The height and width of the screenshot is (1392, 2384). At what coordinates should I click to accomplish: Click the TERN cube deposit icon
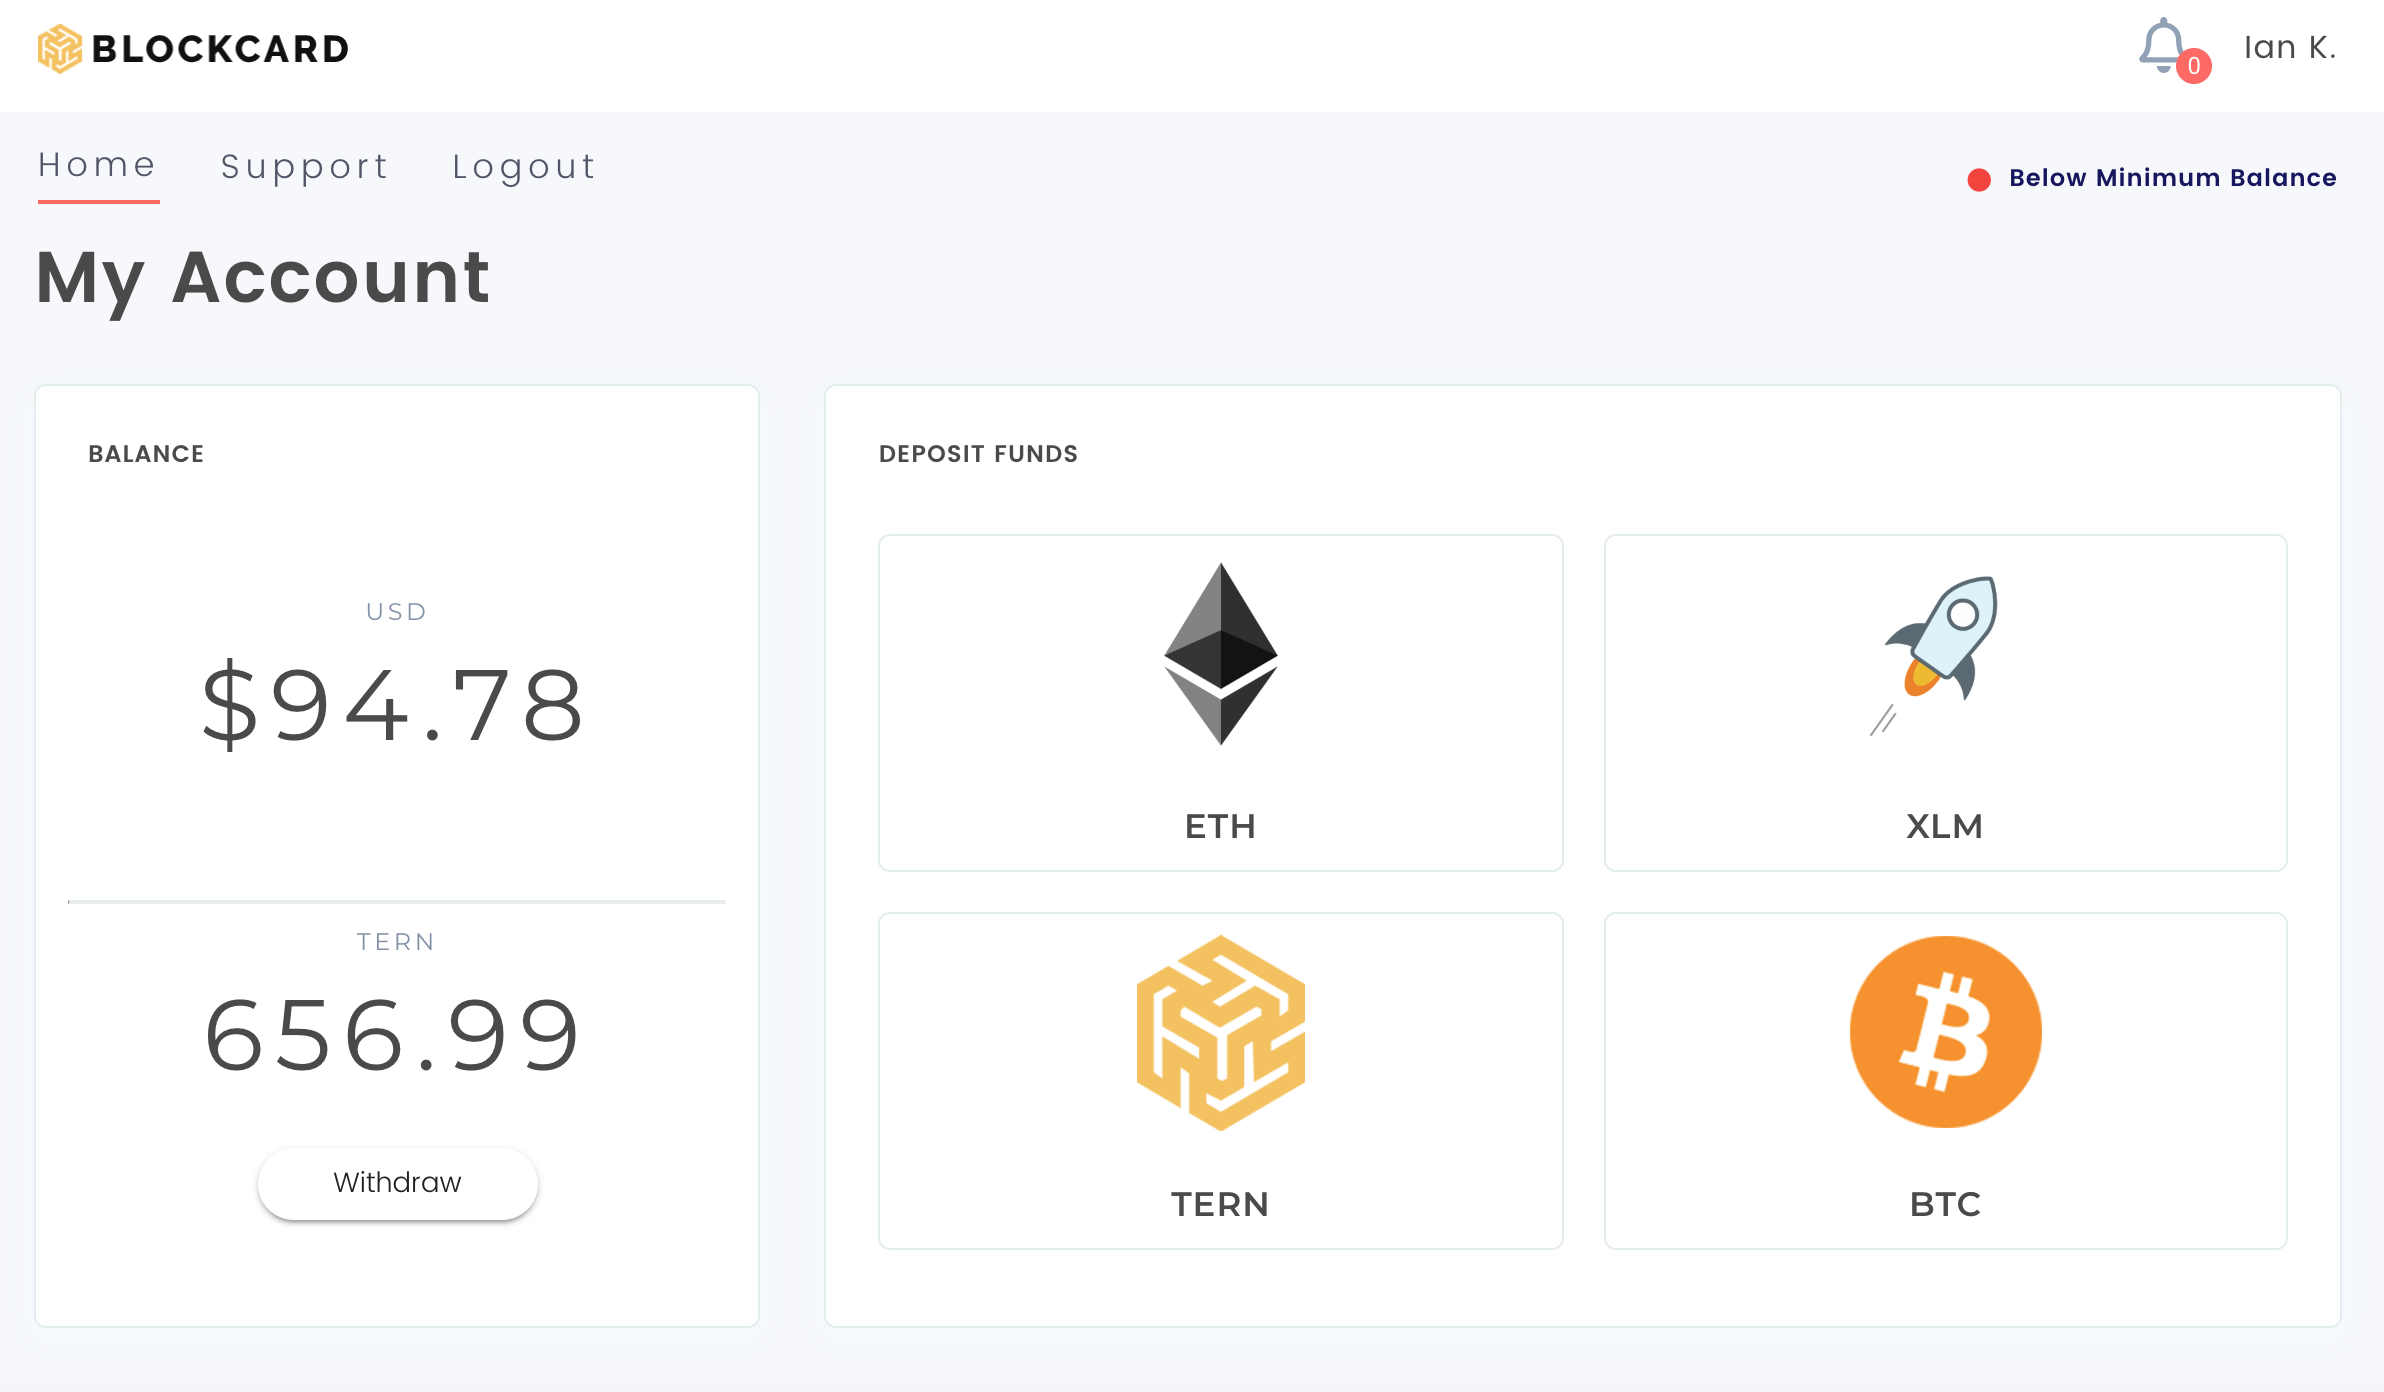pos(1220,1032)
